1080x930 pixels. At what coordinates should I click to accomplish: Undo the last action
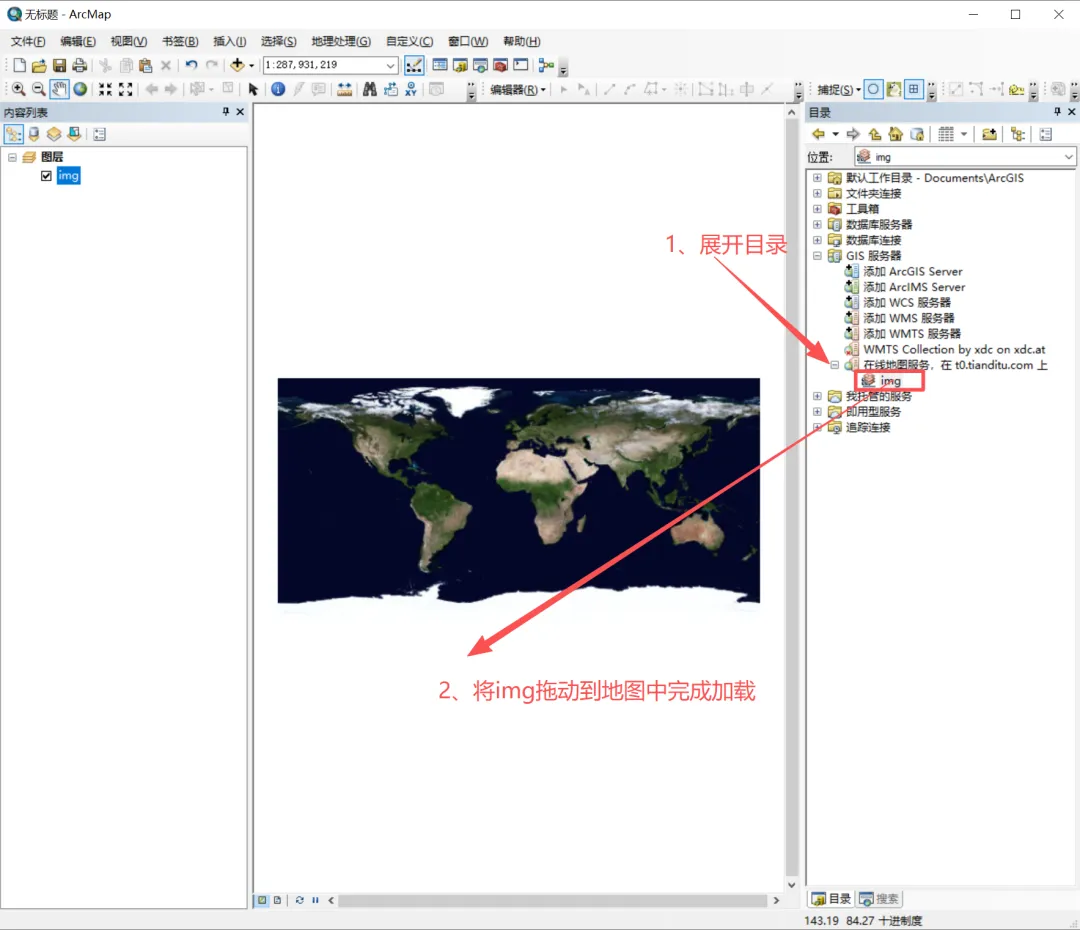click(191, 65)
